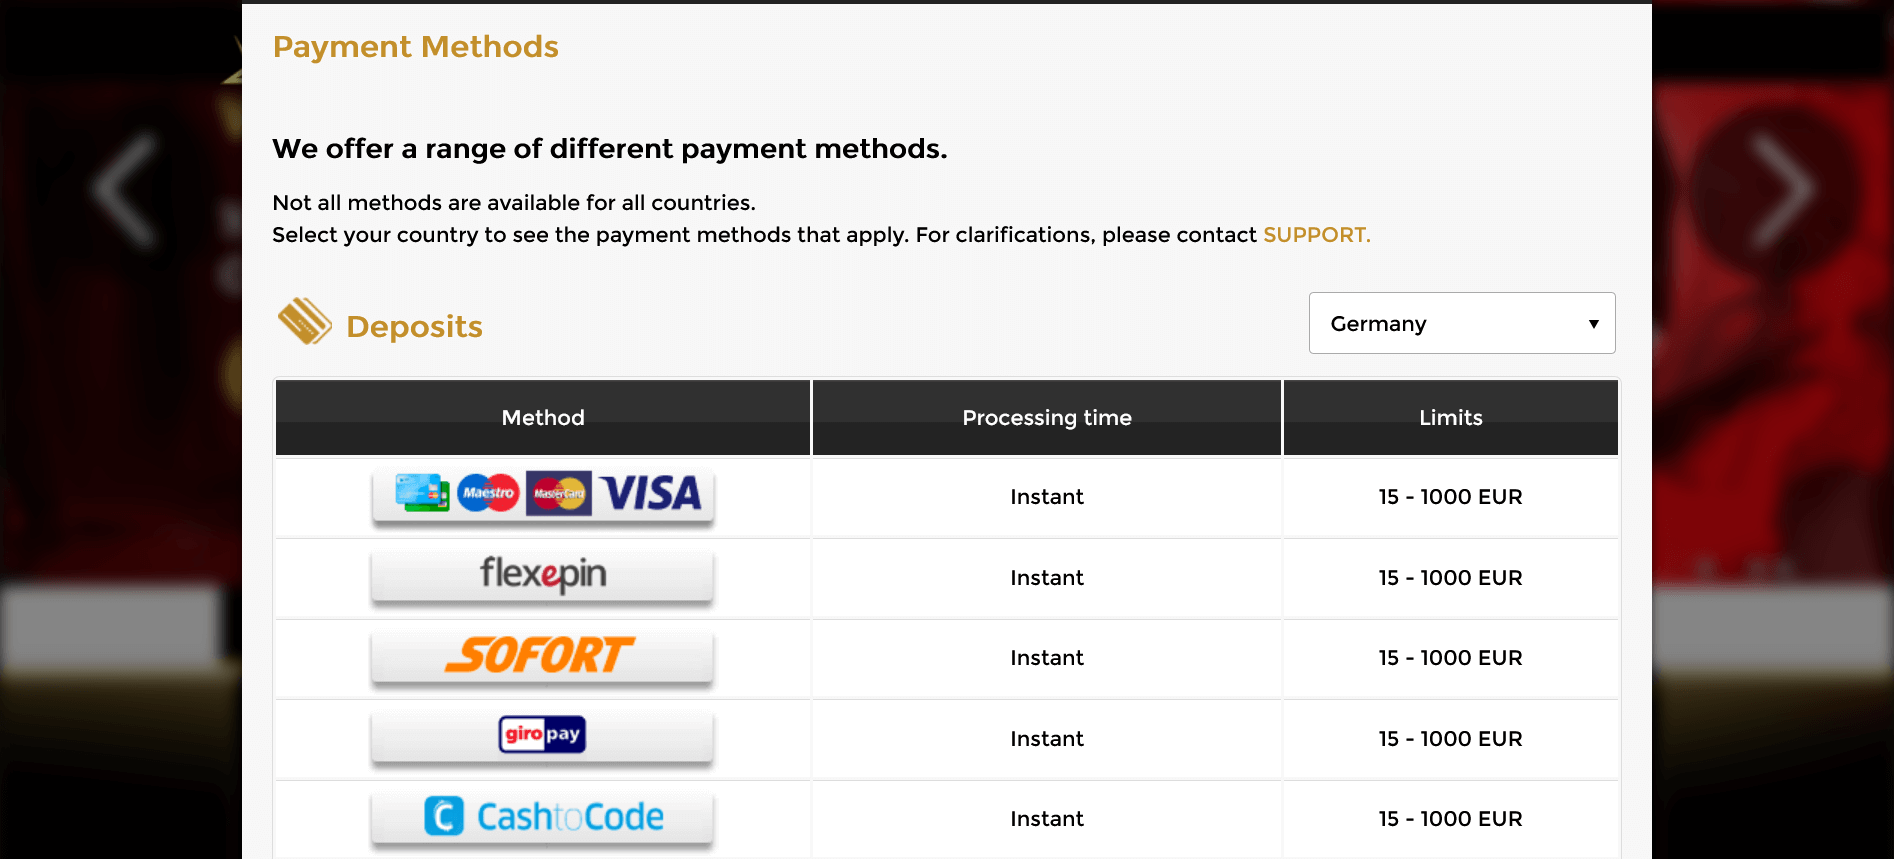
Task: Click the generic credit cards icon
Action: tap(421, 492)
